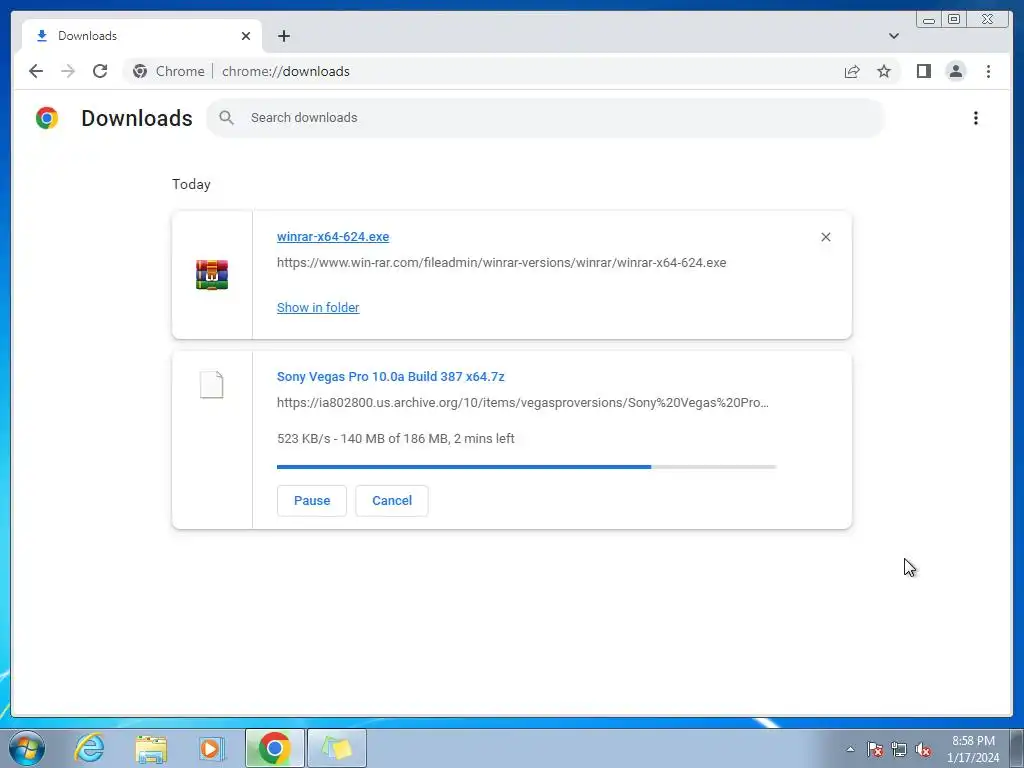The width and height of the screenshot is (1024, 768).
Task: Click the Today date heading
Action: point(191,184)
